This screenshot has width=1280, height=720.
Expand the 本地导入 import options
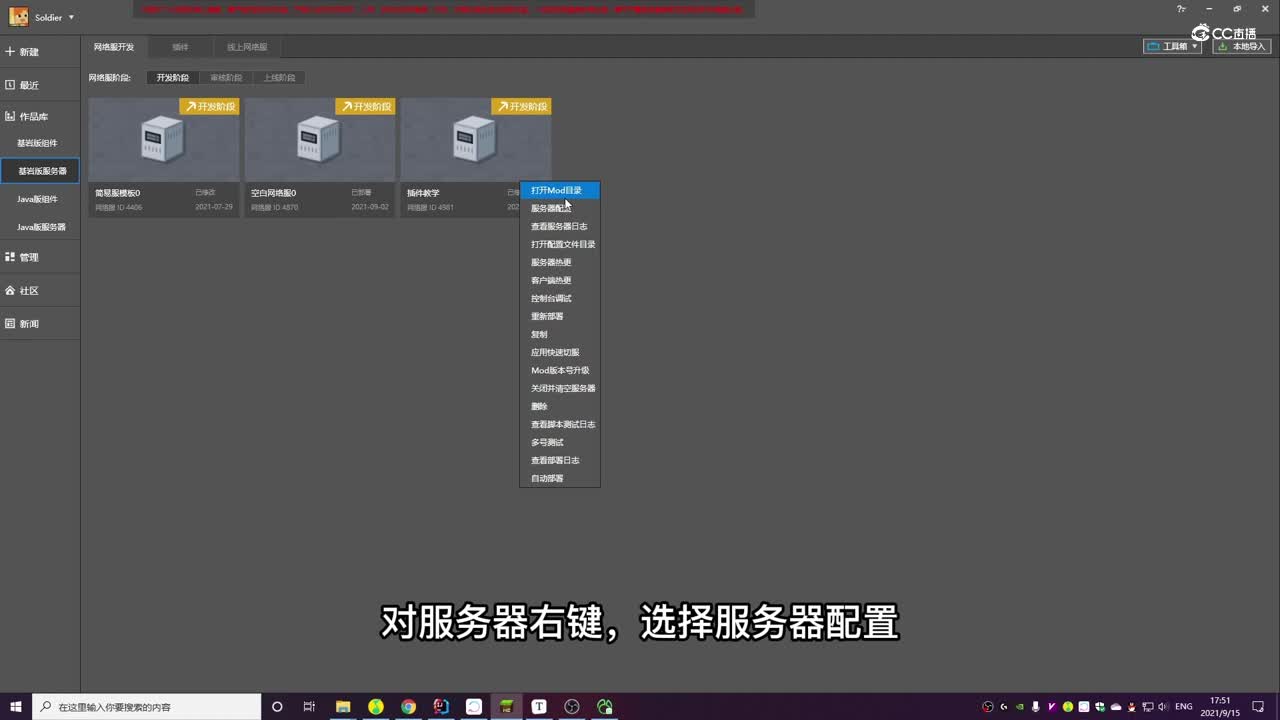click(1244, 46)
